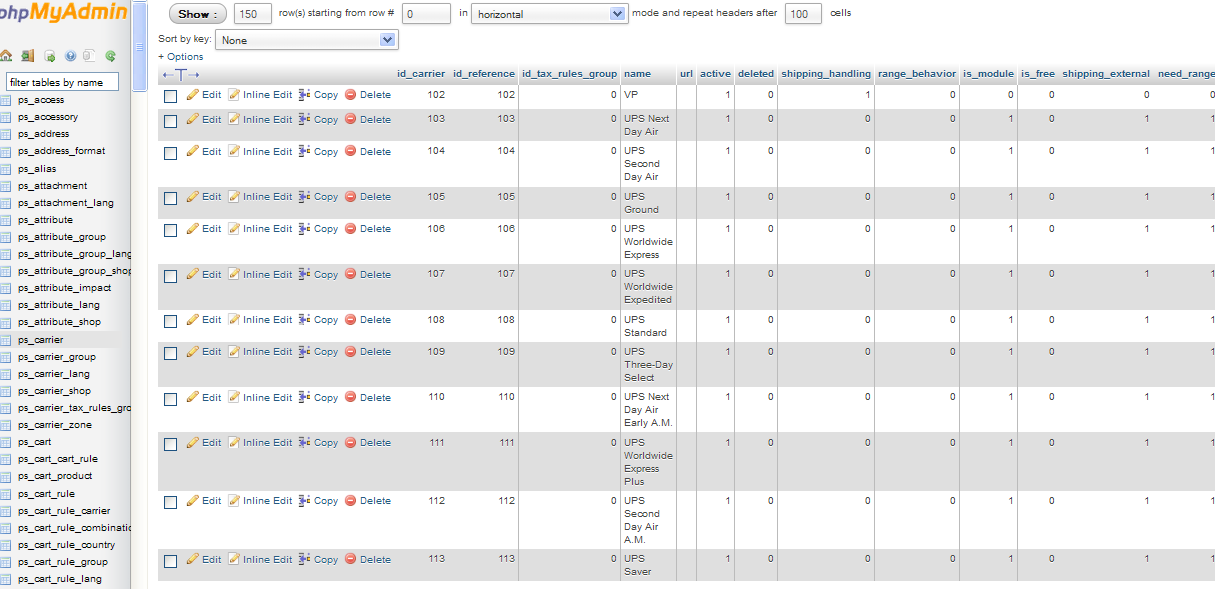The image size is (1215, 589).
Task: Click the rows count field showing 150
Action: tap(252, 14)
